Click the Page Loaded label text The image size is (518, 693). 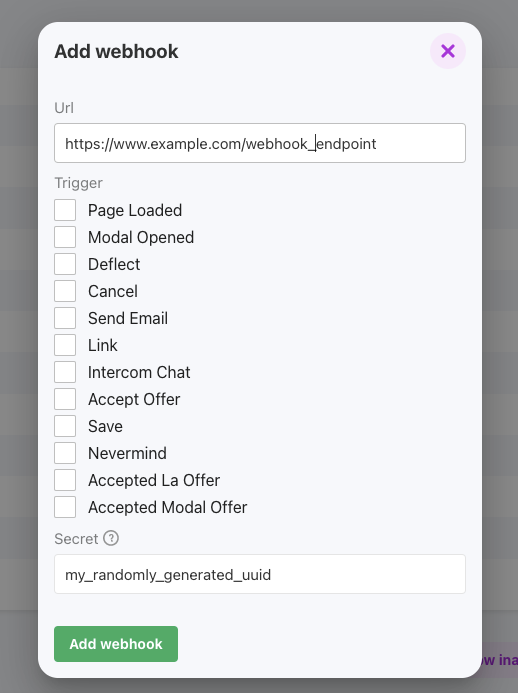[135, 210]
